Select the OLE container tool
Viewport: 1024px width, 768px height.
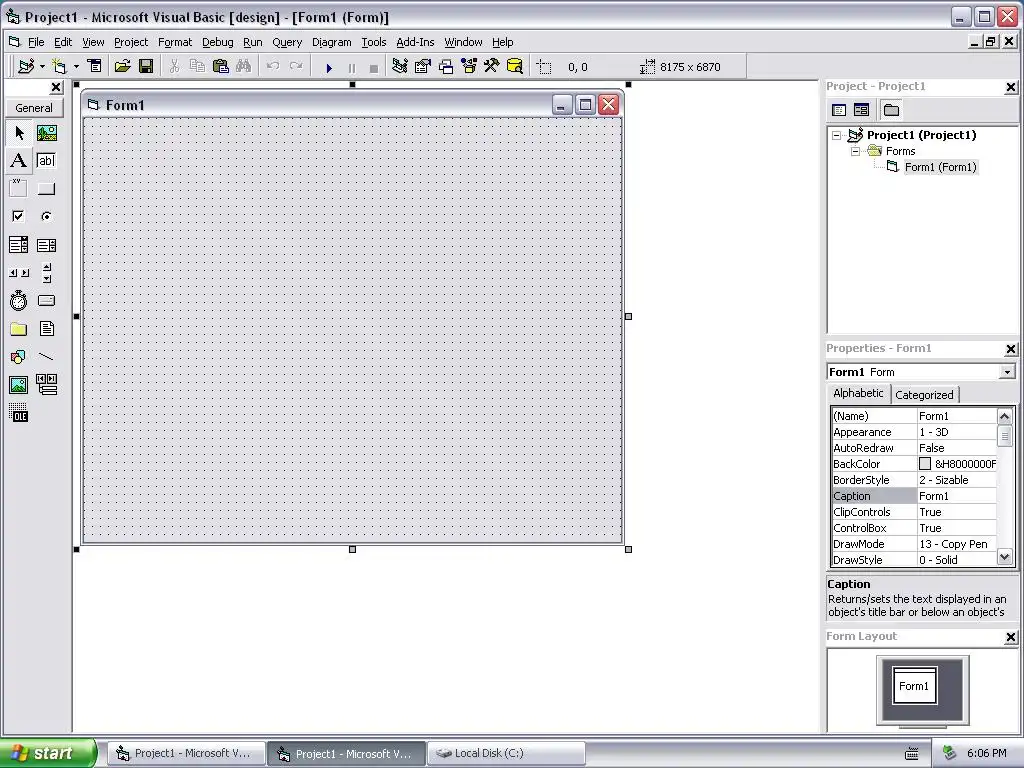(19, 413)
